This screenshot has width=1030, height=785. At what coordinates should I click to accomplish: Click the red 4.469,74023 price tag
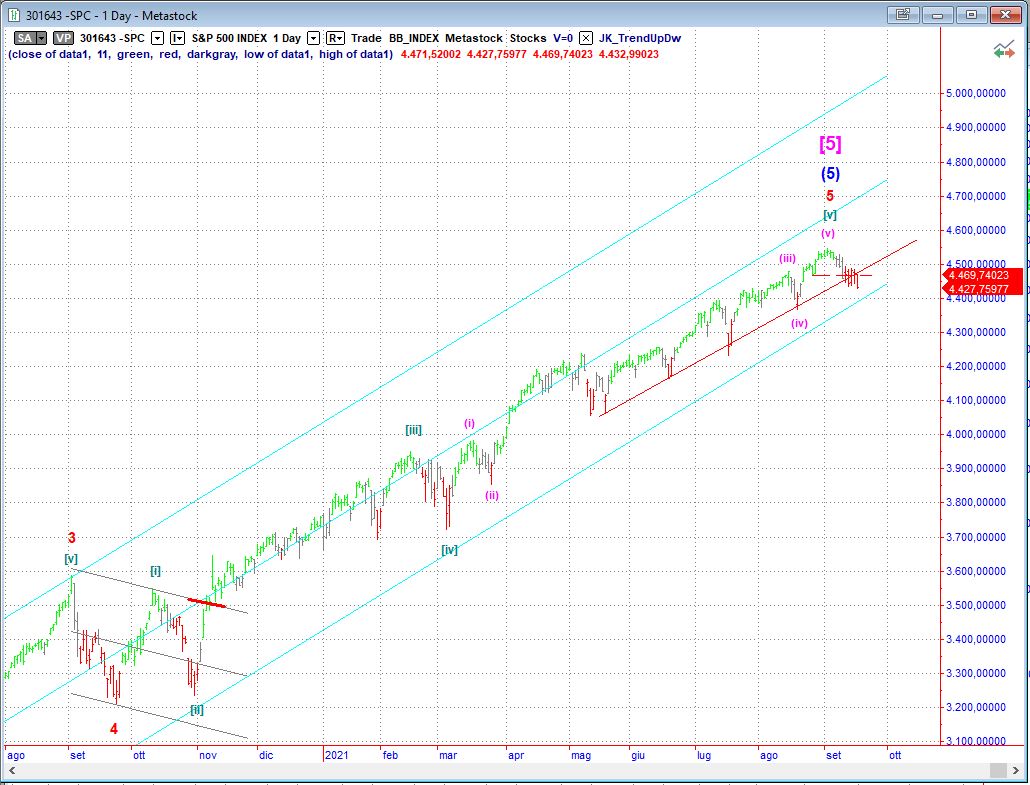[x=981, y=275]
